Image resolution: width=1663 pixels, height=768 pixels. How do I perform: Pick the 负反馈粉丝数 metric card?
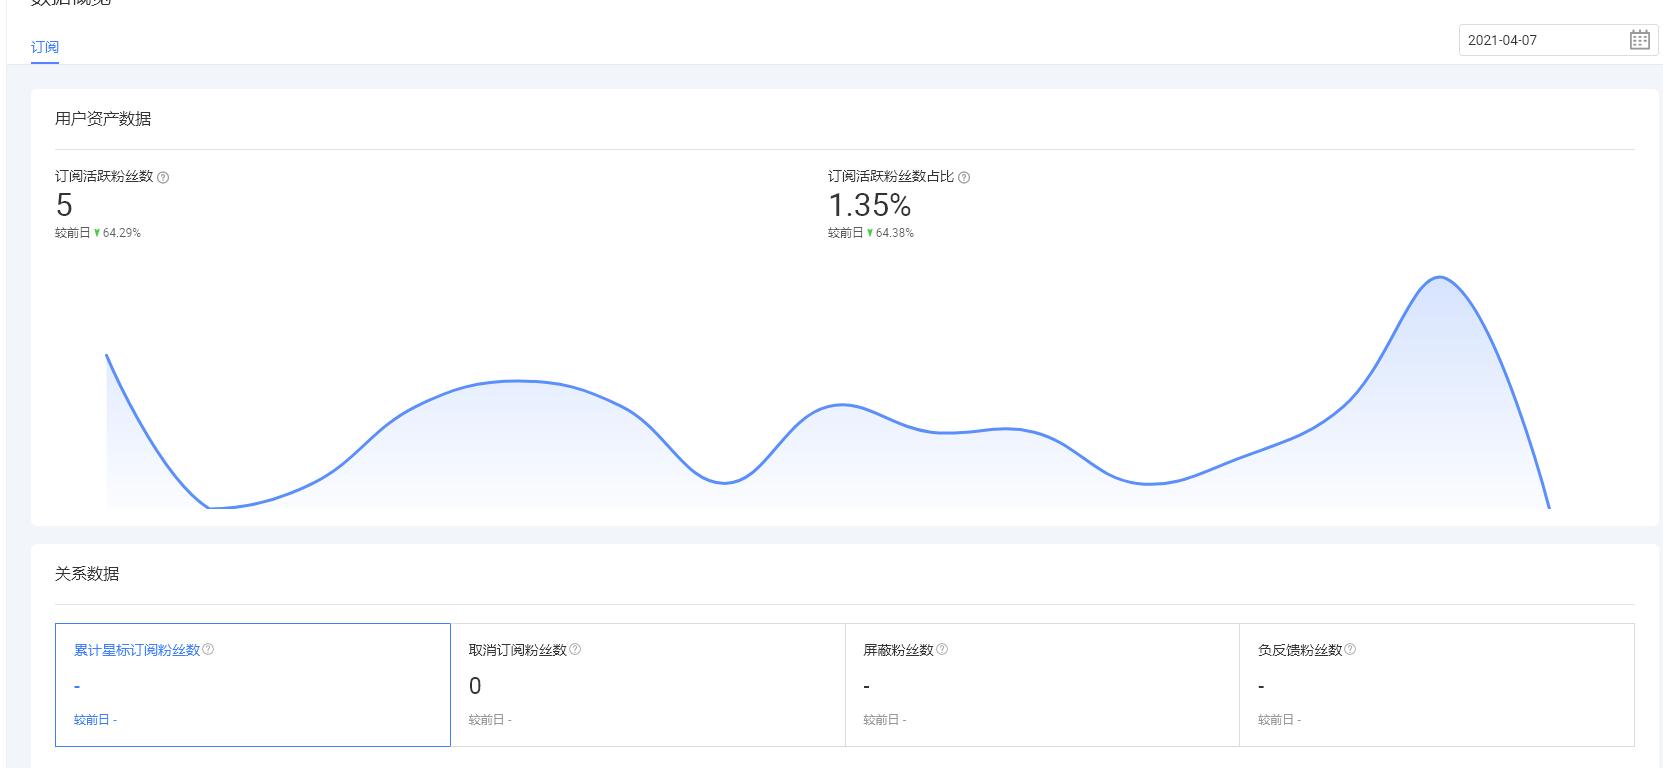[x=1436, y=685]
